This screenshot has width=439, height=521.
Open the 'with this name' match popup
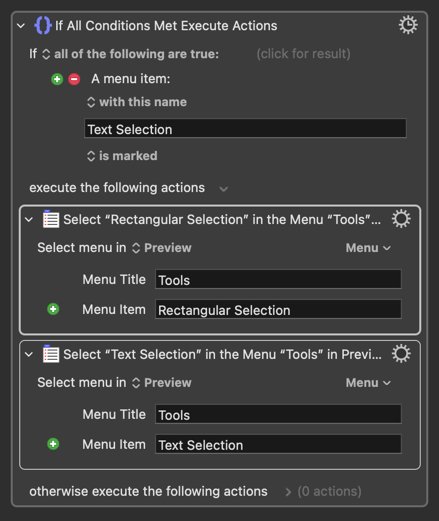[x=137, y=102]
